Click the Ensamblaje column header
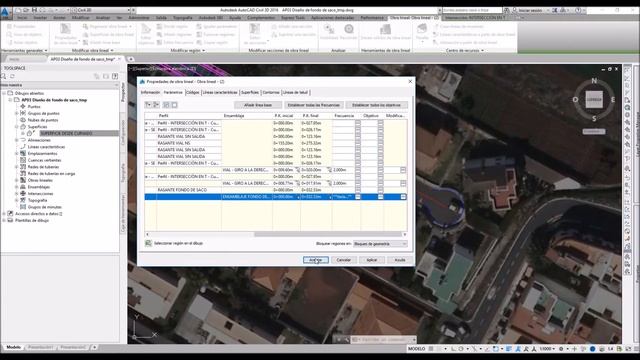Viewport: 640px width, 360px height. (x=247, y=116)
